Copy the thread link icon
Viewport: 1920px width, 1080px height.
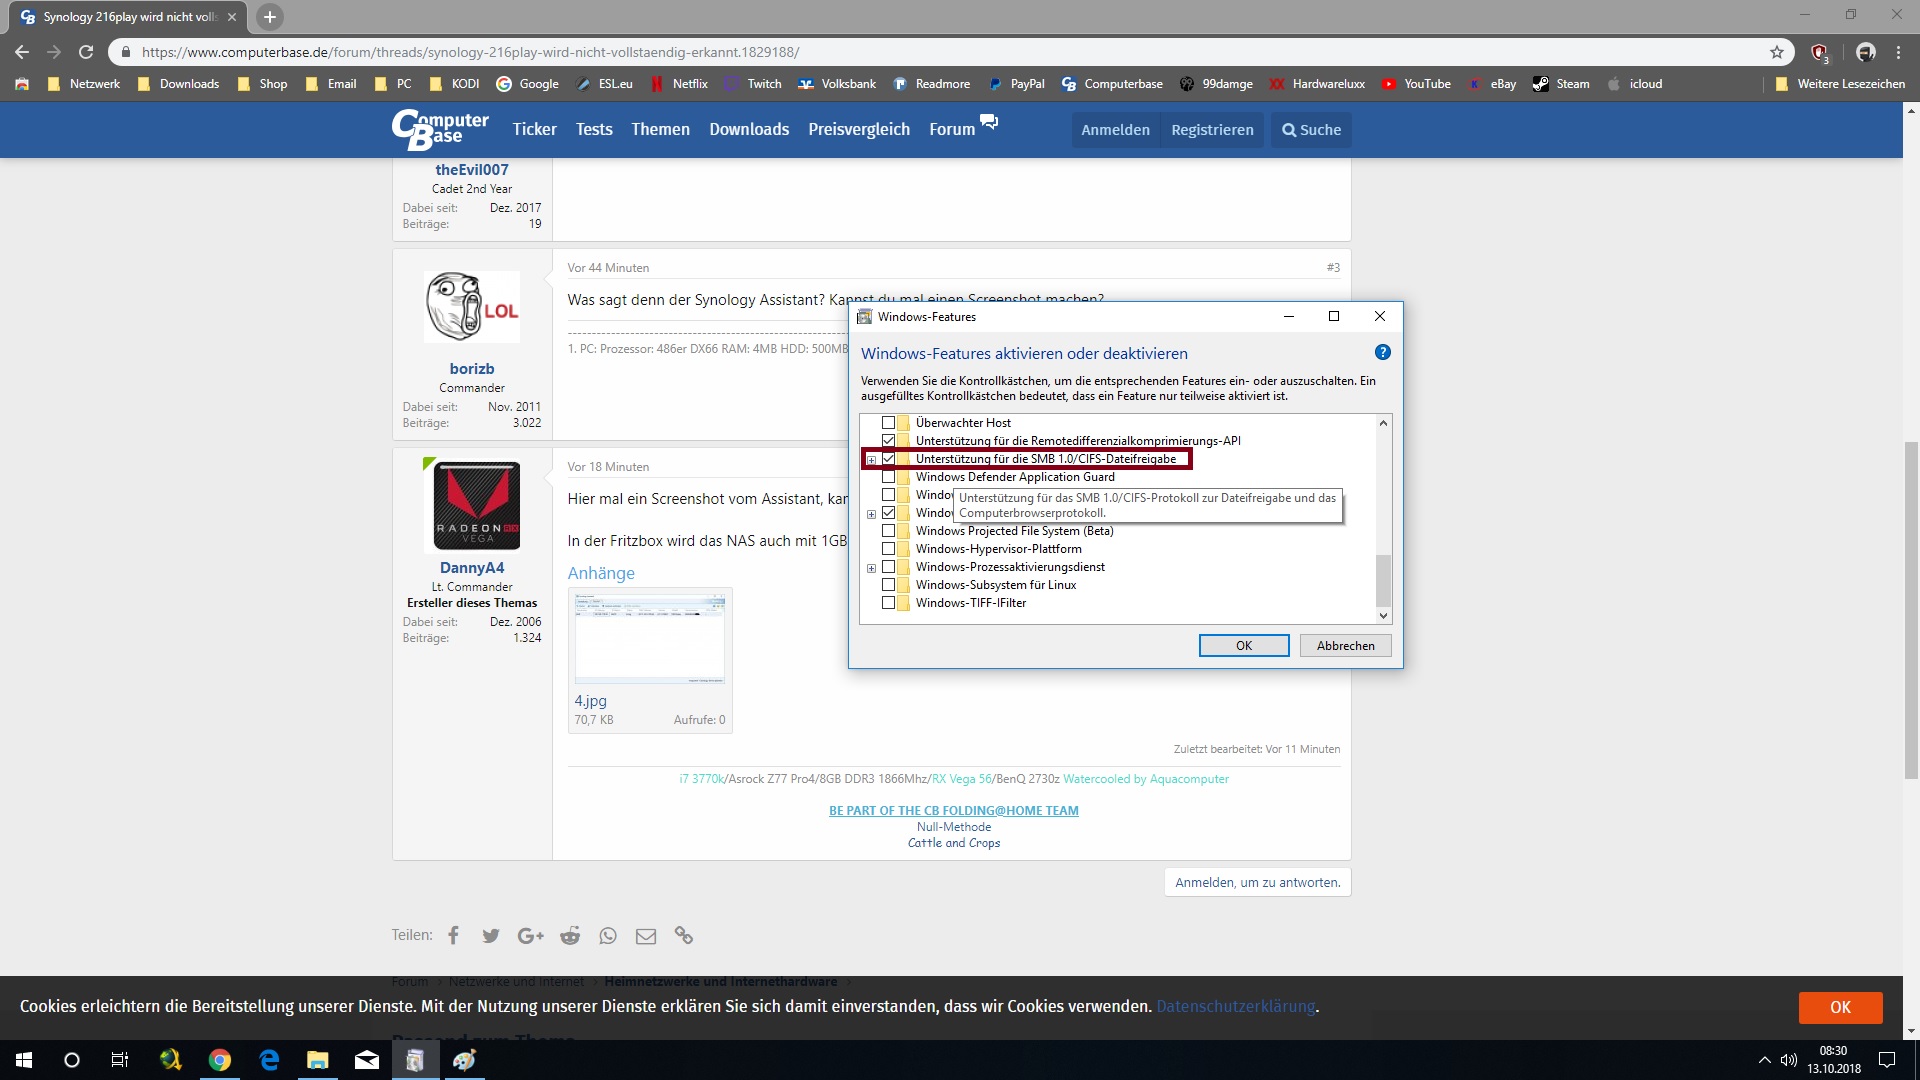pos(684,936)
